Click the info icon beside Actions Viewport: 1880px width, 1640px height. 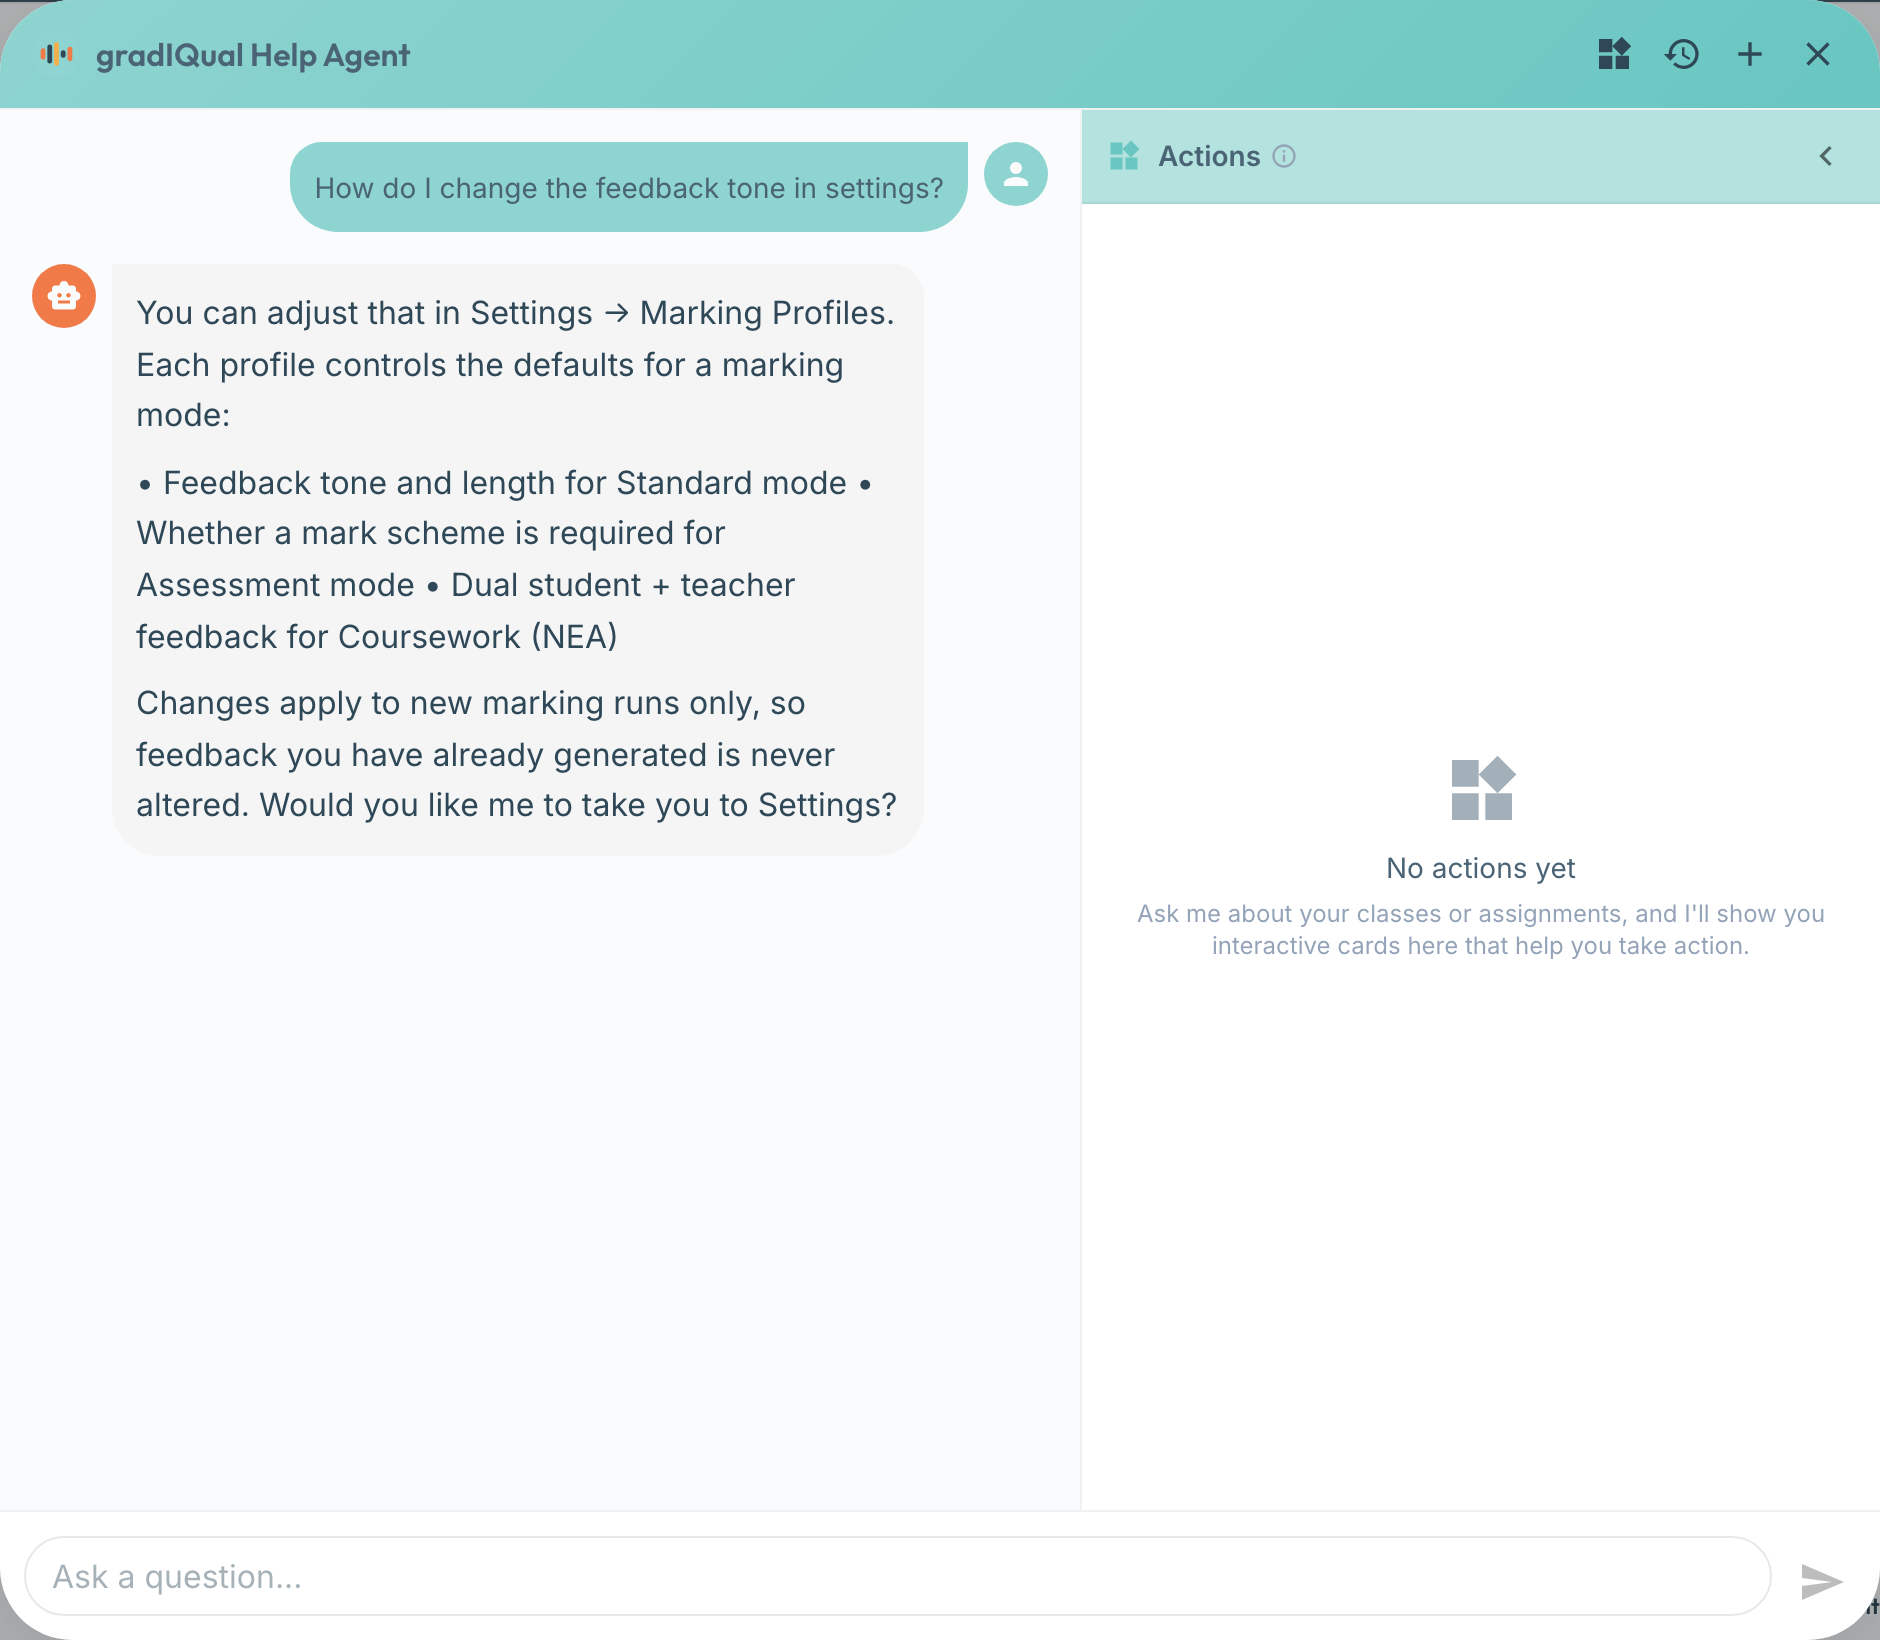(1284, 156)
